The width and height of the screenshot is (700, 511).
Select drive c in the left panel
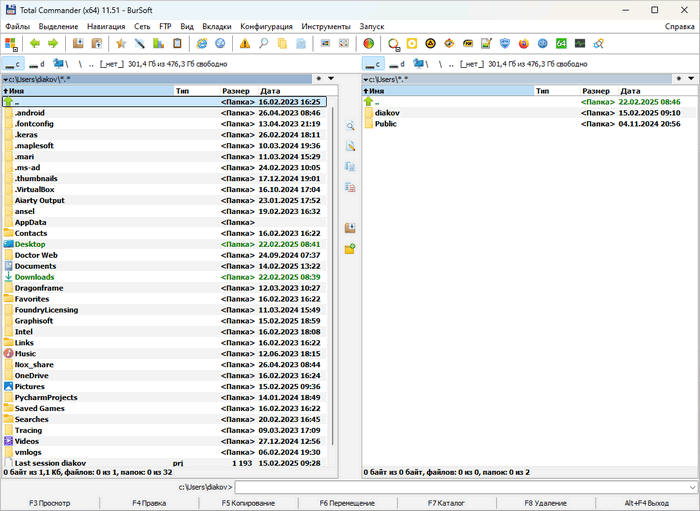[13, 64]
